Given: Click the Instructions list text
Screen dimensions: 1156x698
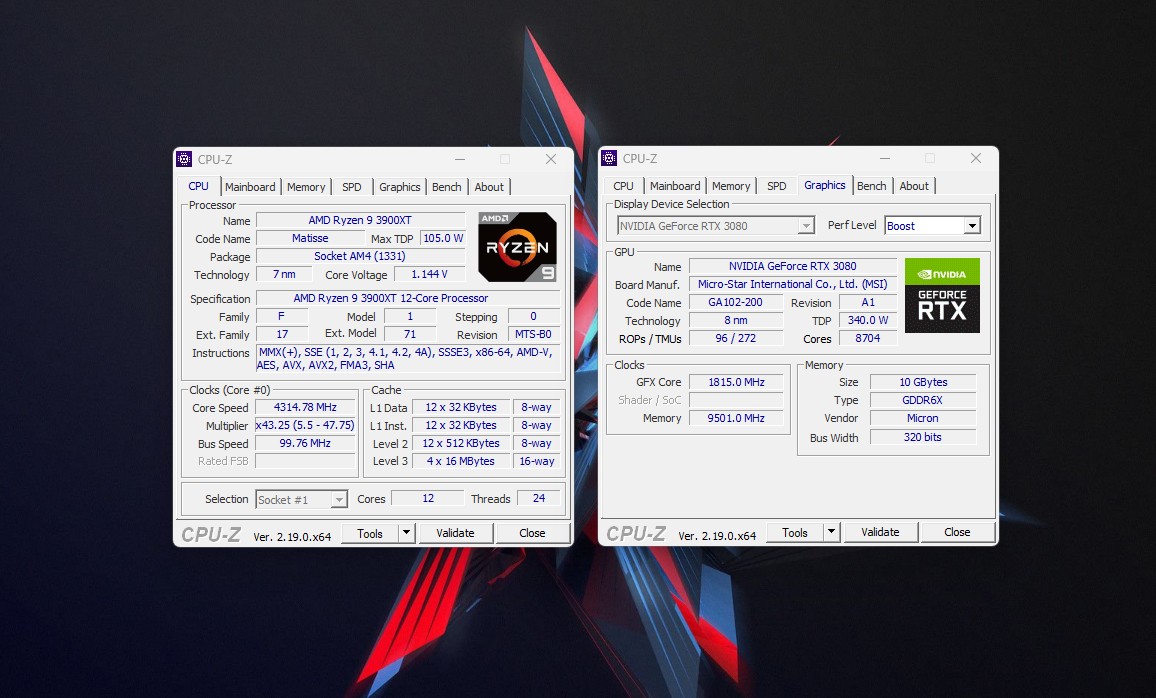Looking at the screenshot, I should 408,359.
